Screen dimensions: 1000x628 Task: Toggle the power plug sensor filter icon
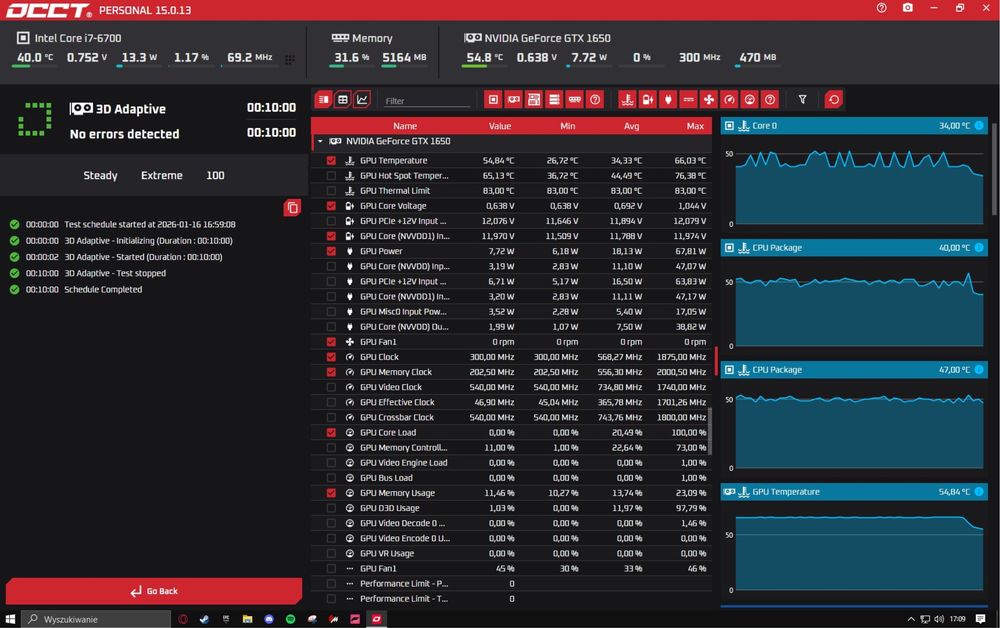click(x=668, y=99)
